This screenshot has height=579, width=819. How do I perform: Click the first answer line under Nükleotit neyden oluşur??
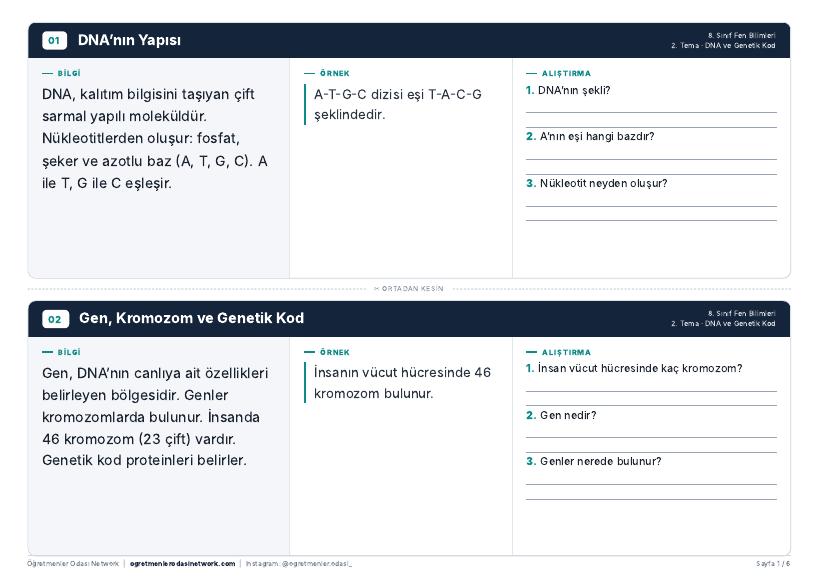click(651, 206)
